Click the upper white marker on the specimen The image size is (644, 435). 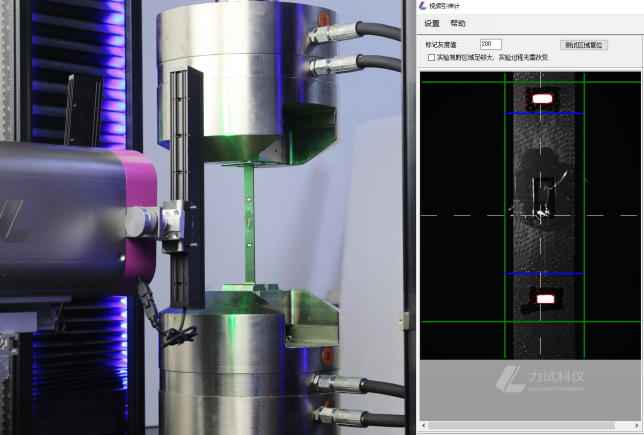[541, 99]
